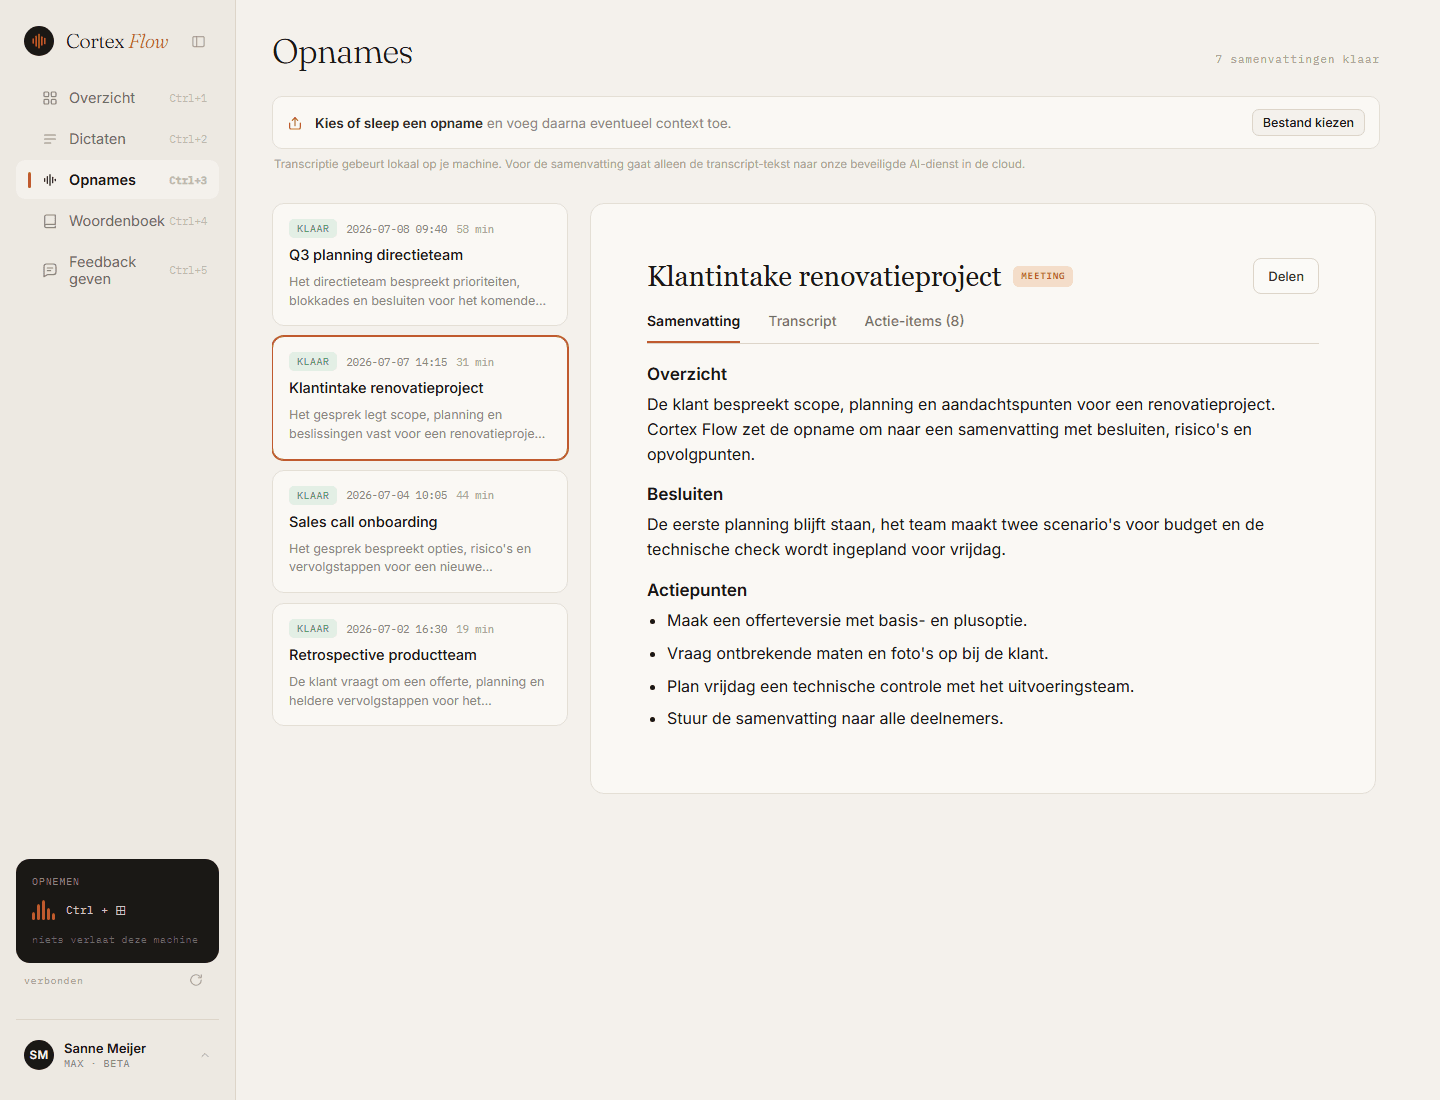The height and width of the screenshot is (1100, 1440).
Task: Click the upload icon in the dropzone
Action: coord(295,123)
